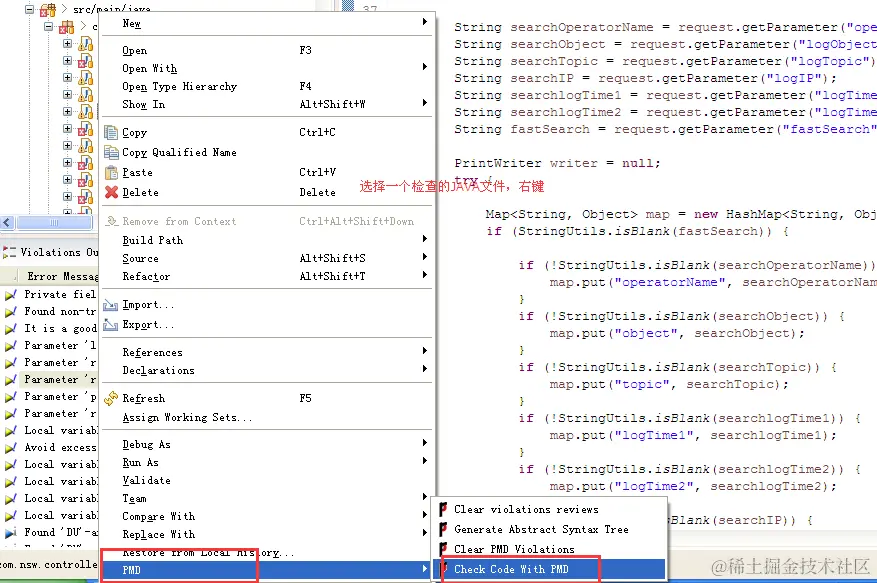The height and width of the screenshot is (583, 877).
Task: Select Check Code With PMD
Action: 550,569
